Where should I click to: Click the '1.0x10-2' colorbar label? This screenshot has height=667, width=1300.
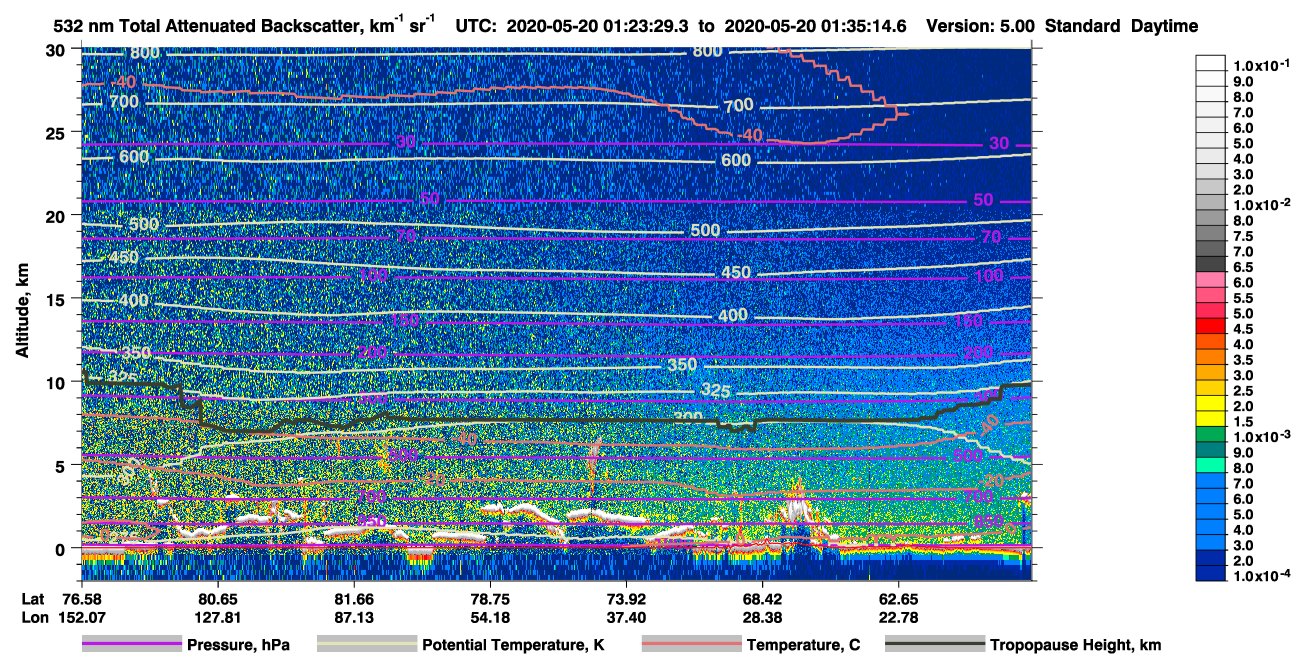tap(1263, 204)
